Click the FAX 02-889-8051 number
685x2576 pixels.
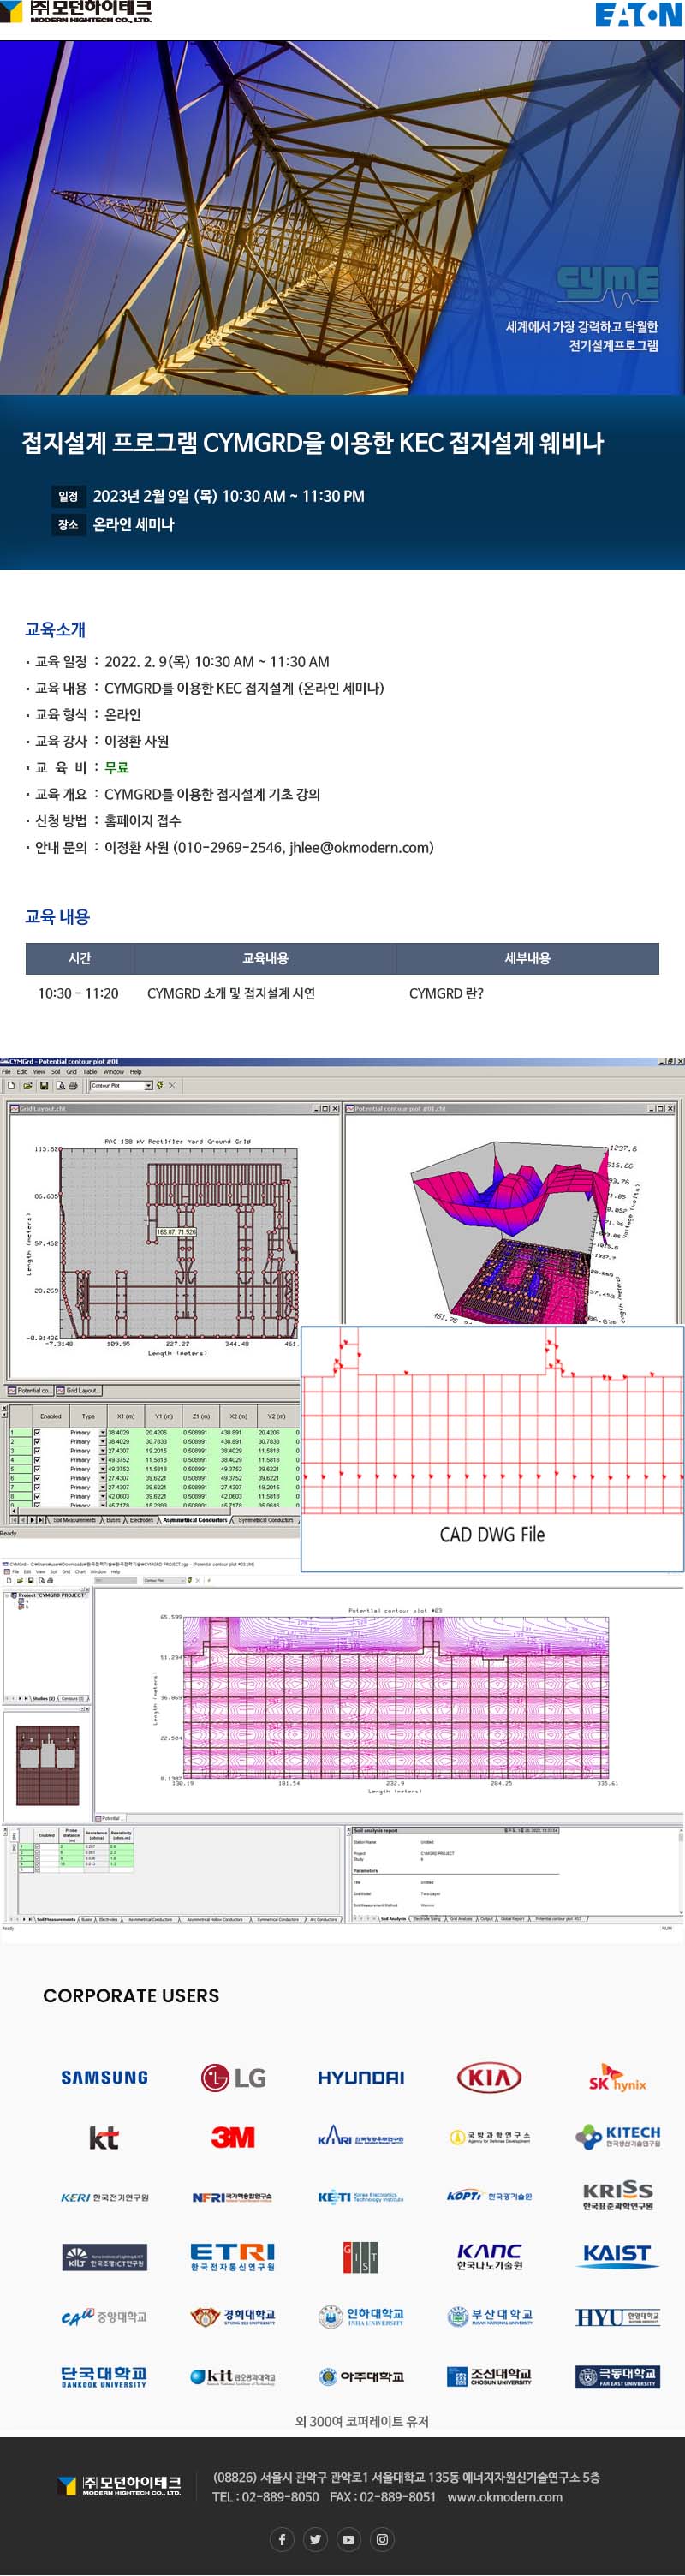click(x=383, y=2497)
